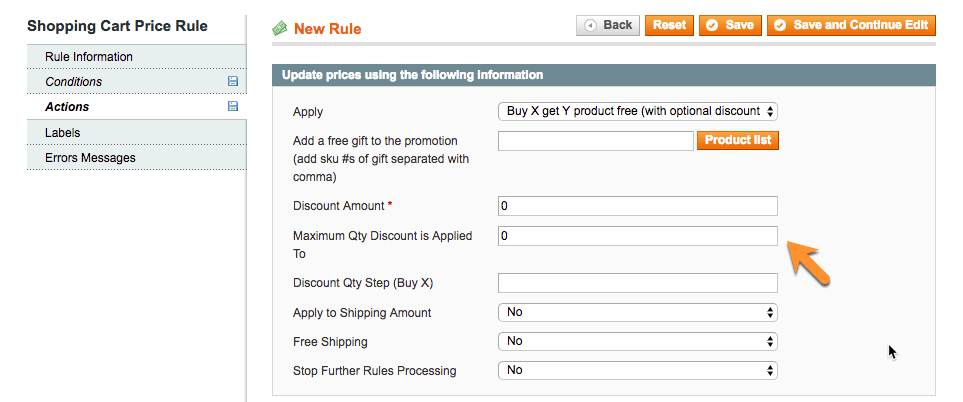Click the green New Rule header icon
This screenshot has width=963, height=402.
(280, 29)
